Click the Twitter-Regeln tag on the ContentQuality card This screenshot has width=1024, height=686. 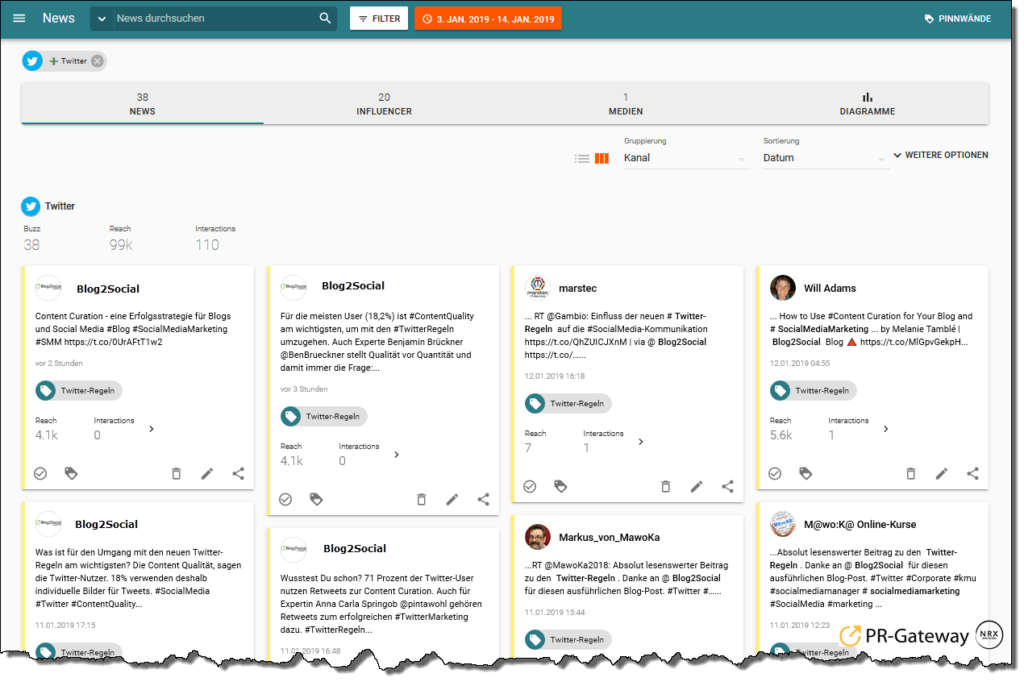324,416
